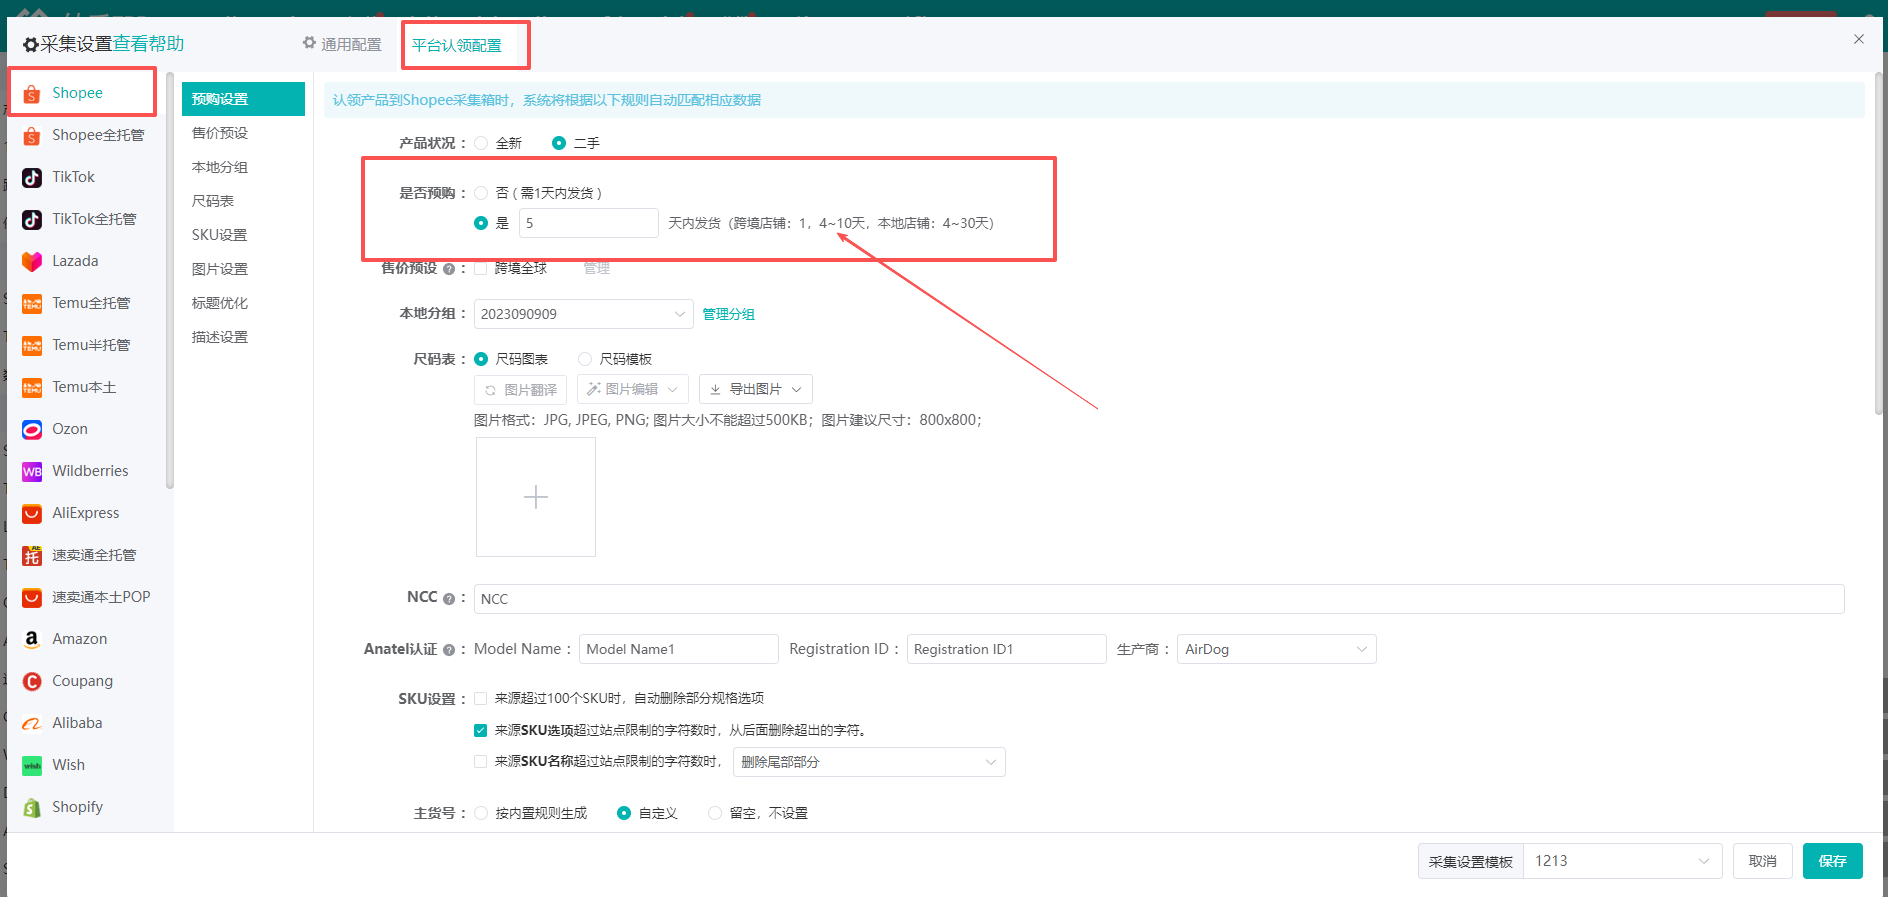This screenshot has width=1888, height=897.
Task: Open the 删除尾部部分 dropdown
Action: pos(869,762)
